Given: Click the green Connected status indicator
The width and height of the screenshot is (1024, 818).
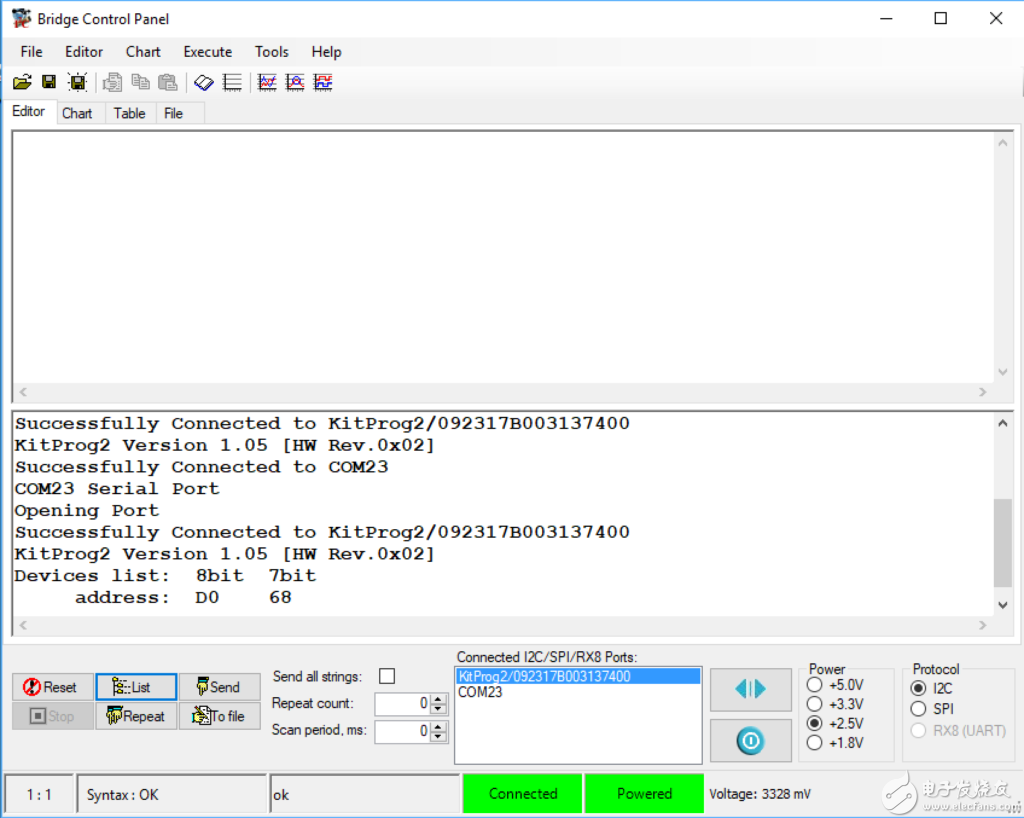Looking at the screenshot, I should (522, 794).
